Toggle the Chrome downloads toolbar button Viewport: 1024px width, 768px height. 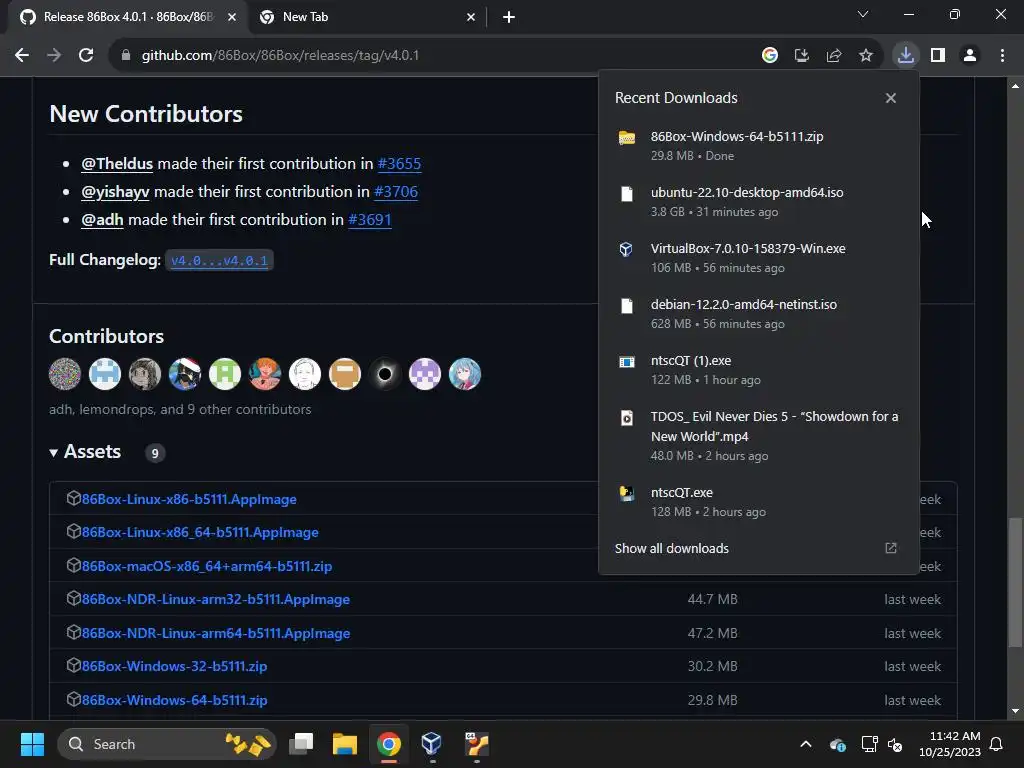(906, 55)
